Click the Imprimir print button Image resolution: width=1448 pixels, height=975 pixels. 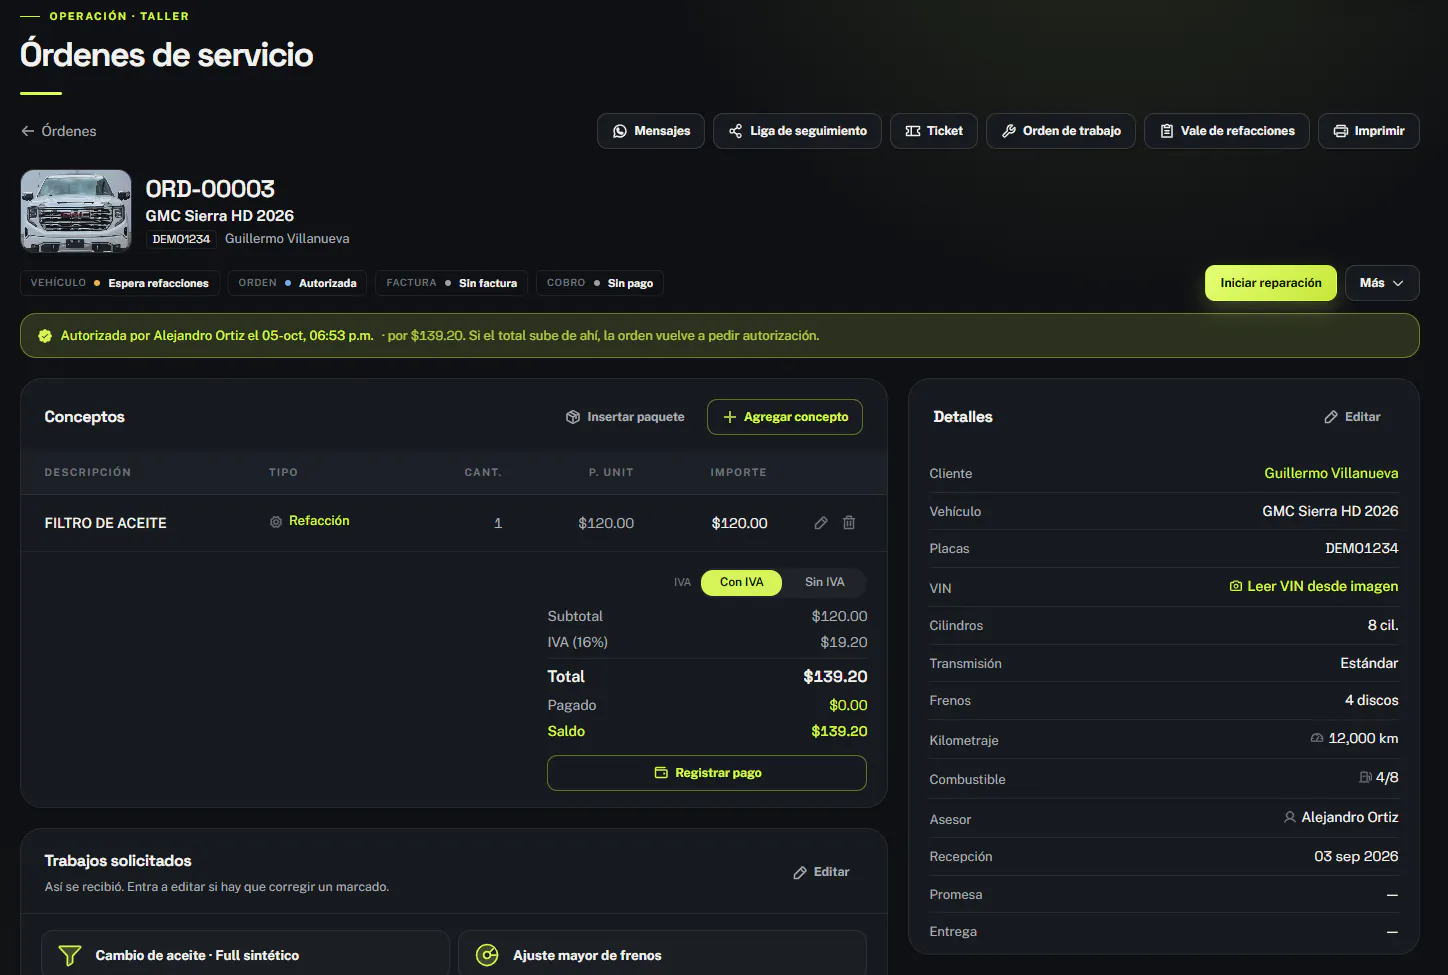pos(1369,131)
